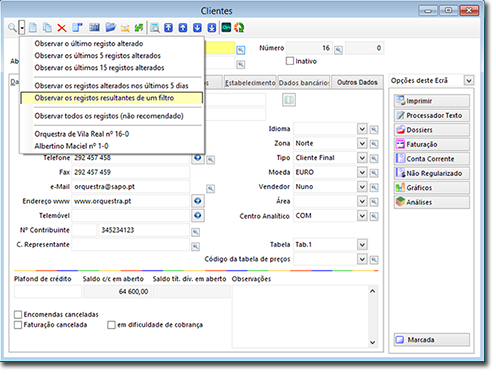Click the lookup icon beside Nº Contribuinte
Image resolution: width=496 pixels, height=375 pixels.
(x=196, y=232)
